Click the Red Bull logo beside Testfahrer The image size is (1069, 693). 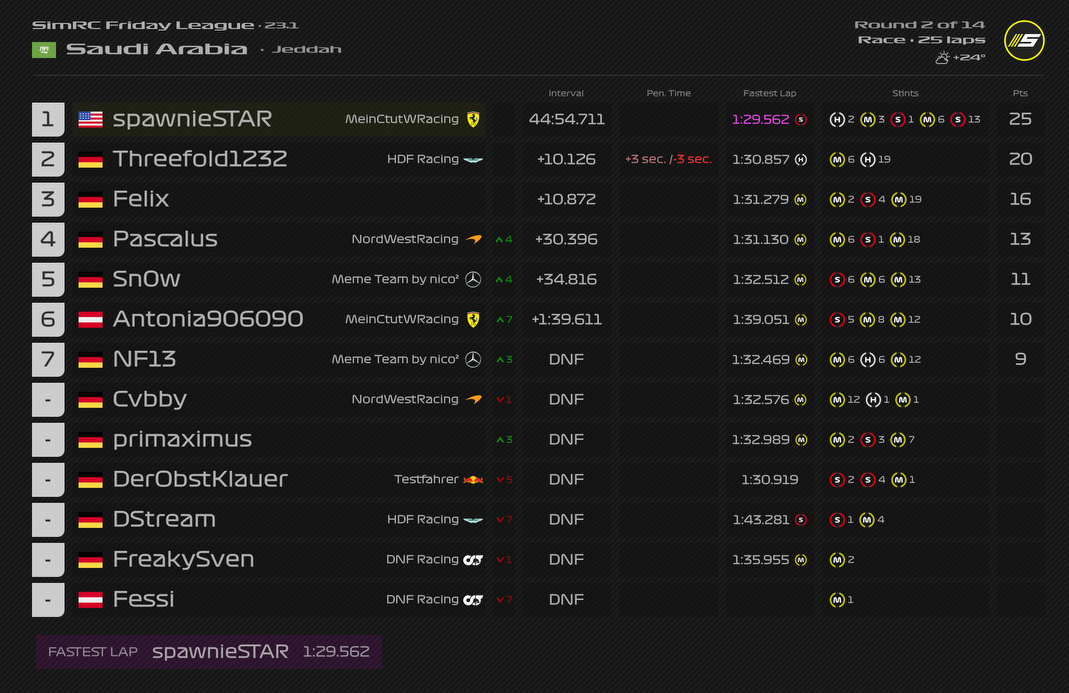[473, 480]
